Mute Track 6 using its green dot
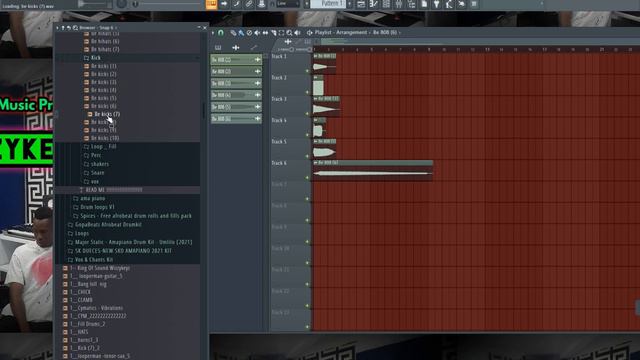The image size is (640, 360). pyautogui.click(x=307, y=178)
